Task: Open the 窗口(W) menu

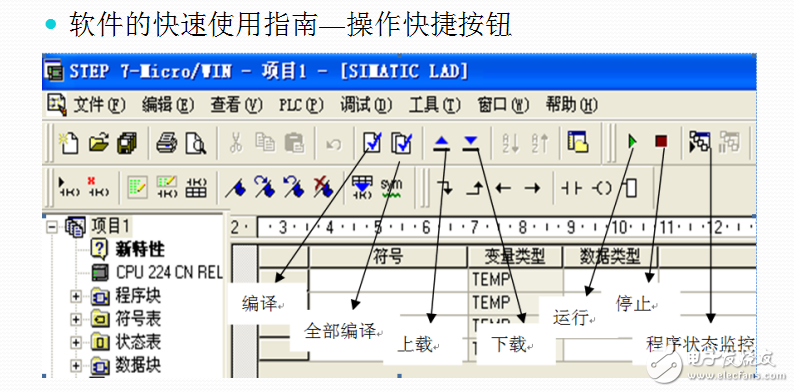Action: point(503,105)
